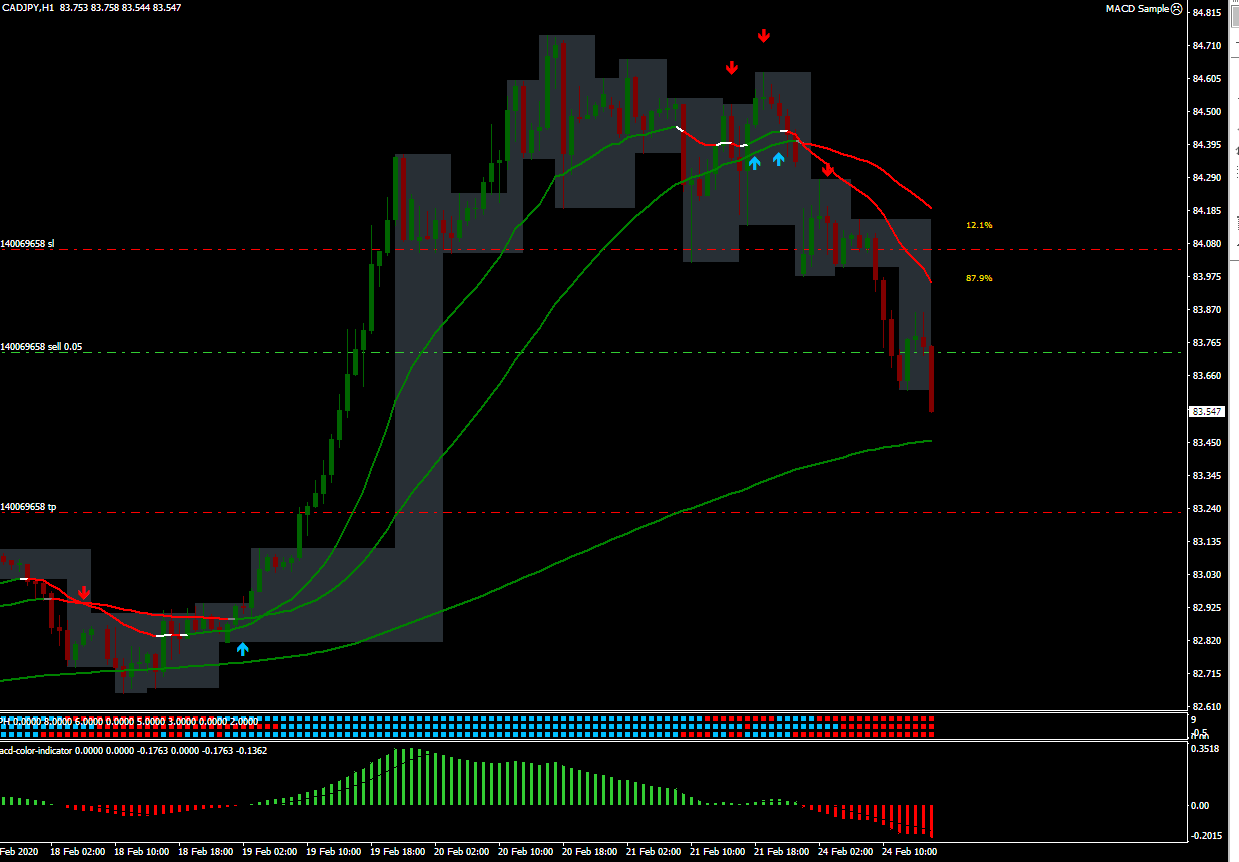Click the red down arrow beside the falling red moving average
Screen dimensions: 1239x862
pyautogui.click(x=828, y=170)
